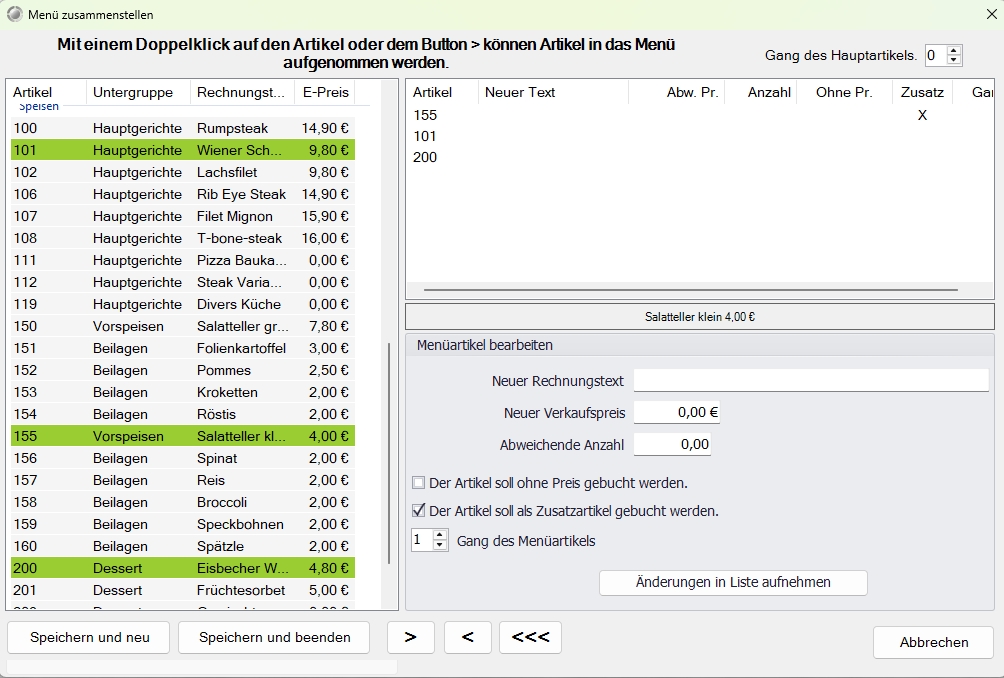Increase Gang des Menüartikels with up arrow

(440, 535)
